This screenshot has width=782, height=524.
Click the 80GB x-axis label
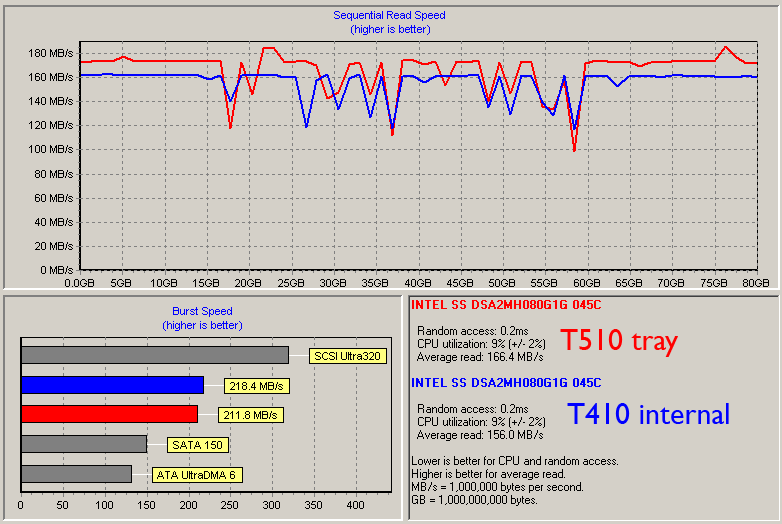coord(756,283)
